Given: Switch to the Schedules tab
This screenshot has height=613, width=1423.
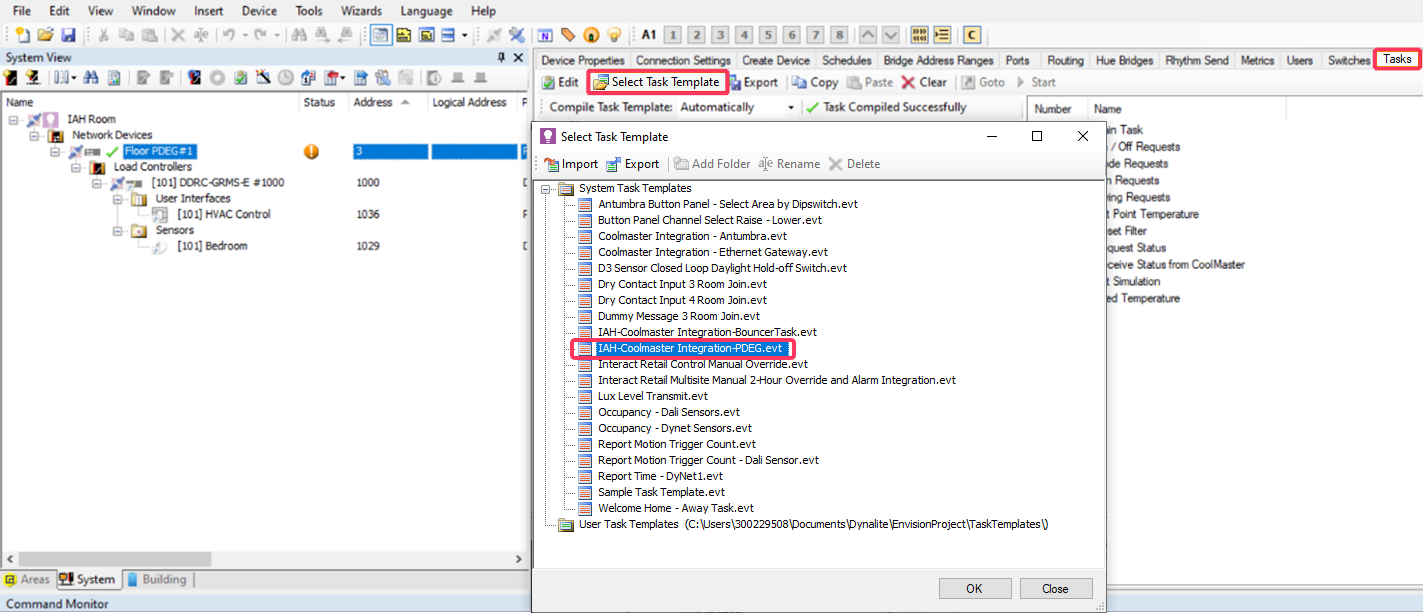Looking at the screenshot, I should [x=846, y=60].
